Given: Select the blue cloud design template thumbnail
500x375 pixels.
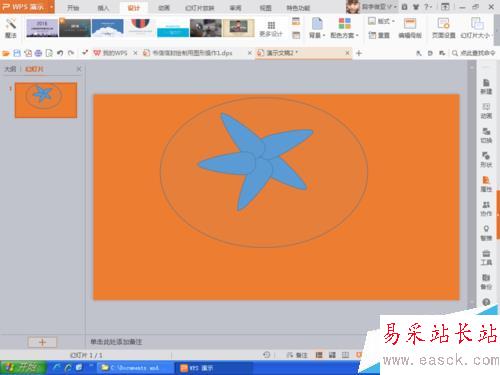Looking at the screenshot, I should click(x=108, y=28).
